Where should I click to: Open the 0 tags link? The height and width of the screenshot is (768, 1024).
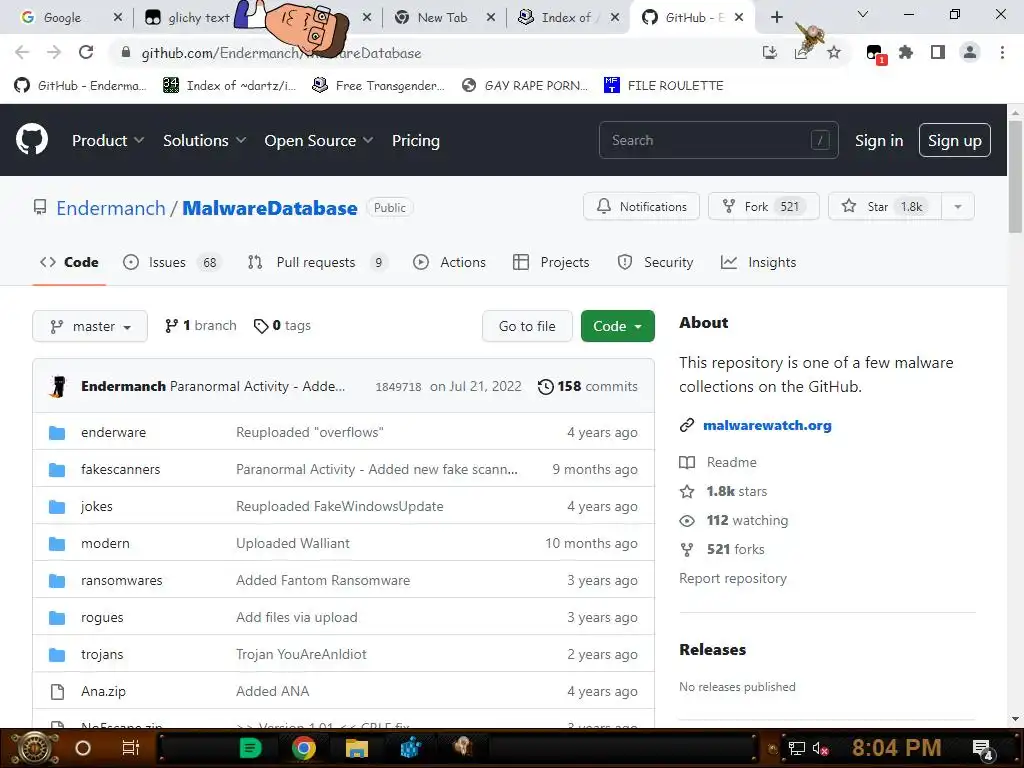282,325
